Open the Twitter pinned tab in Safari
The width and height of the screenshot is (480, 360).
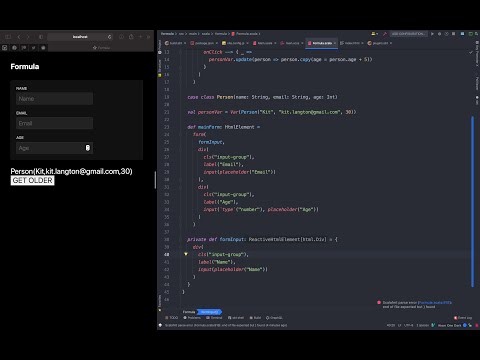(x=33, y=48)
